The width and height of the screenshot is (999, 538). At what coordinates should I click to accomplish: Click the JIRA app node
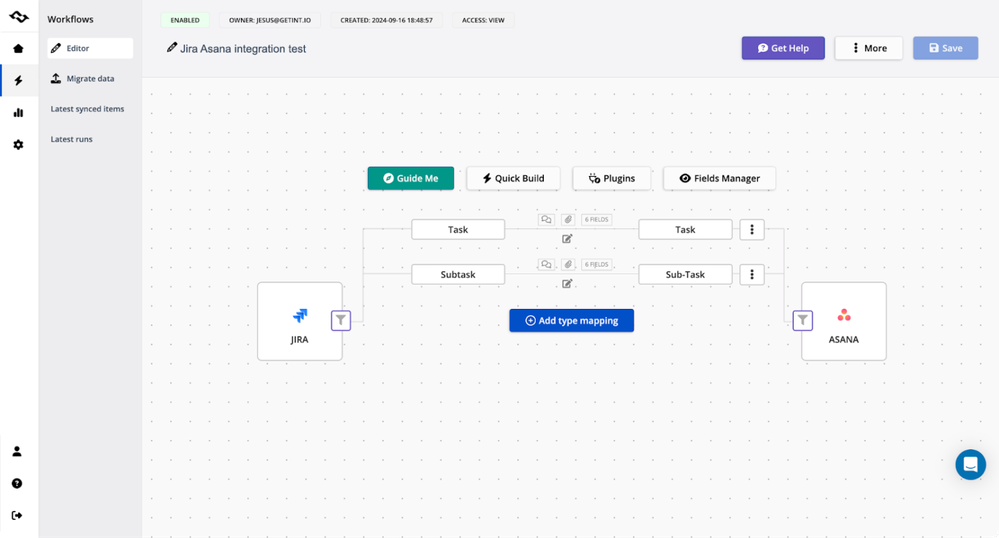point(299,321)
